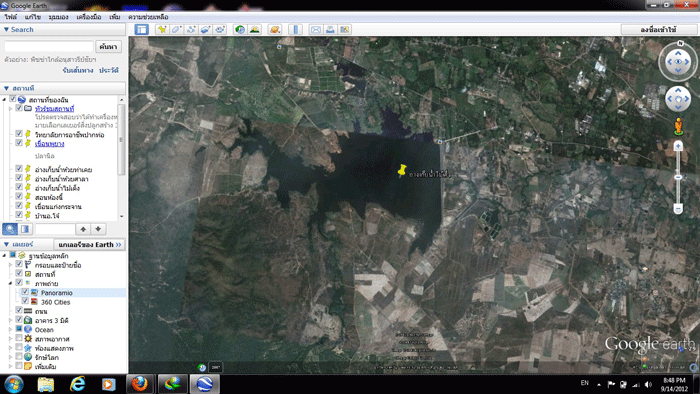Image resolution: width=700 pixels, height=394 pixels.
Task: Expand the Ocean layer tree node
Action: coord(11,330)
